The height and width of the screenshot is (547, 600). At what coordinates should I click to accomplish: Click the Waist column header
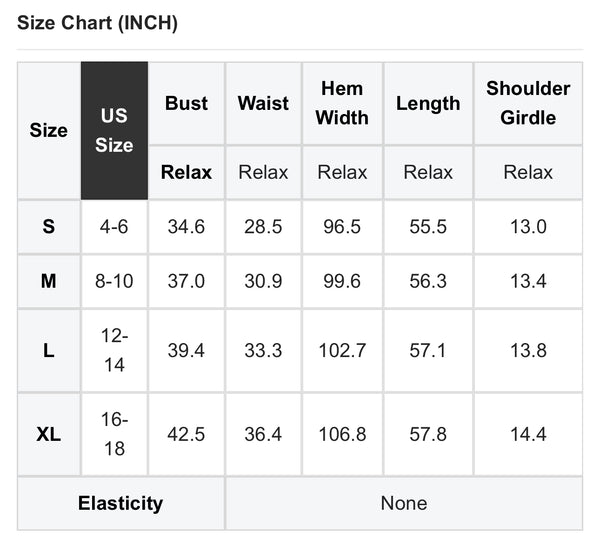pyautogui.click(x=263, y=103)
